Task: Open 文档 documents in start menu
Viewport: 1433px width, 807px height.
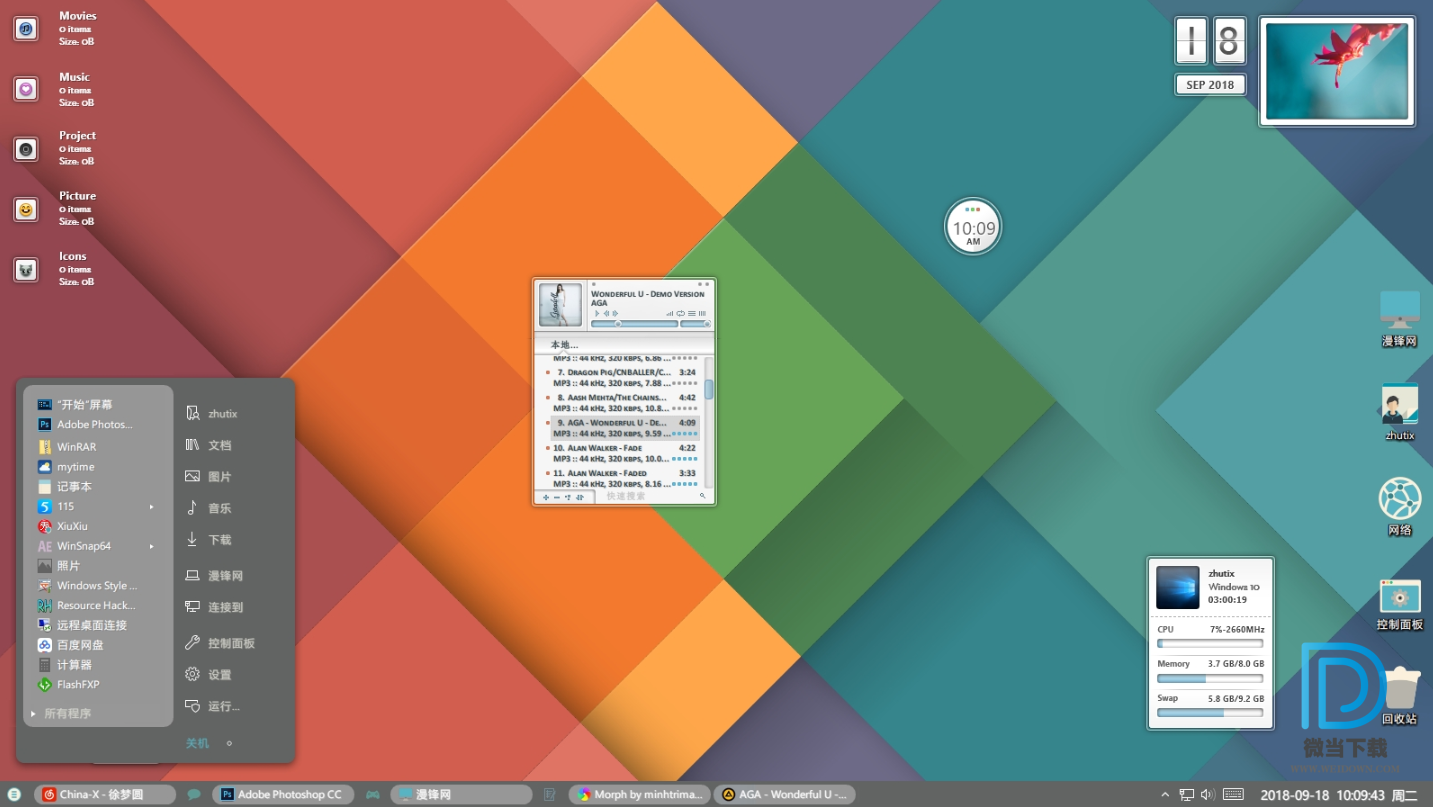Action: point(208,445)
